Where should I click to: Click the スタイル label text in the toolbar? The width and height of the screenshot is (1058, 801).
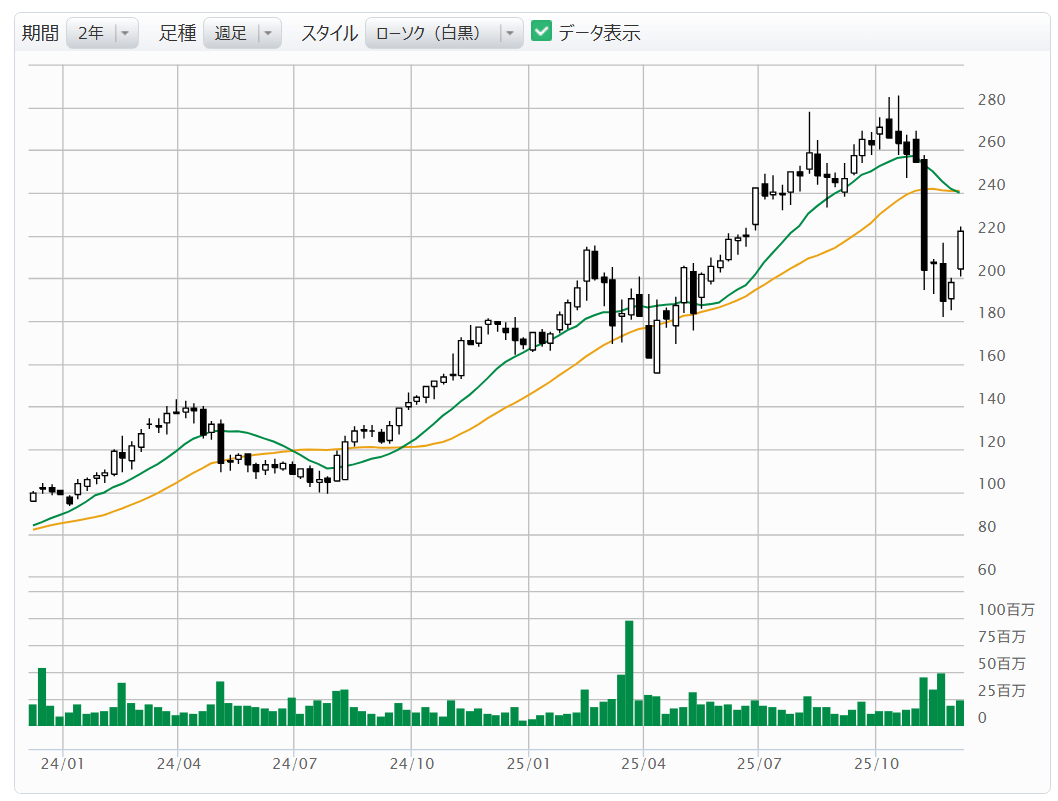point(329,33)
